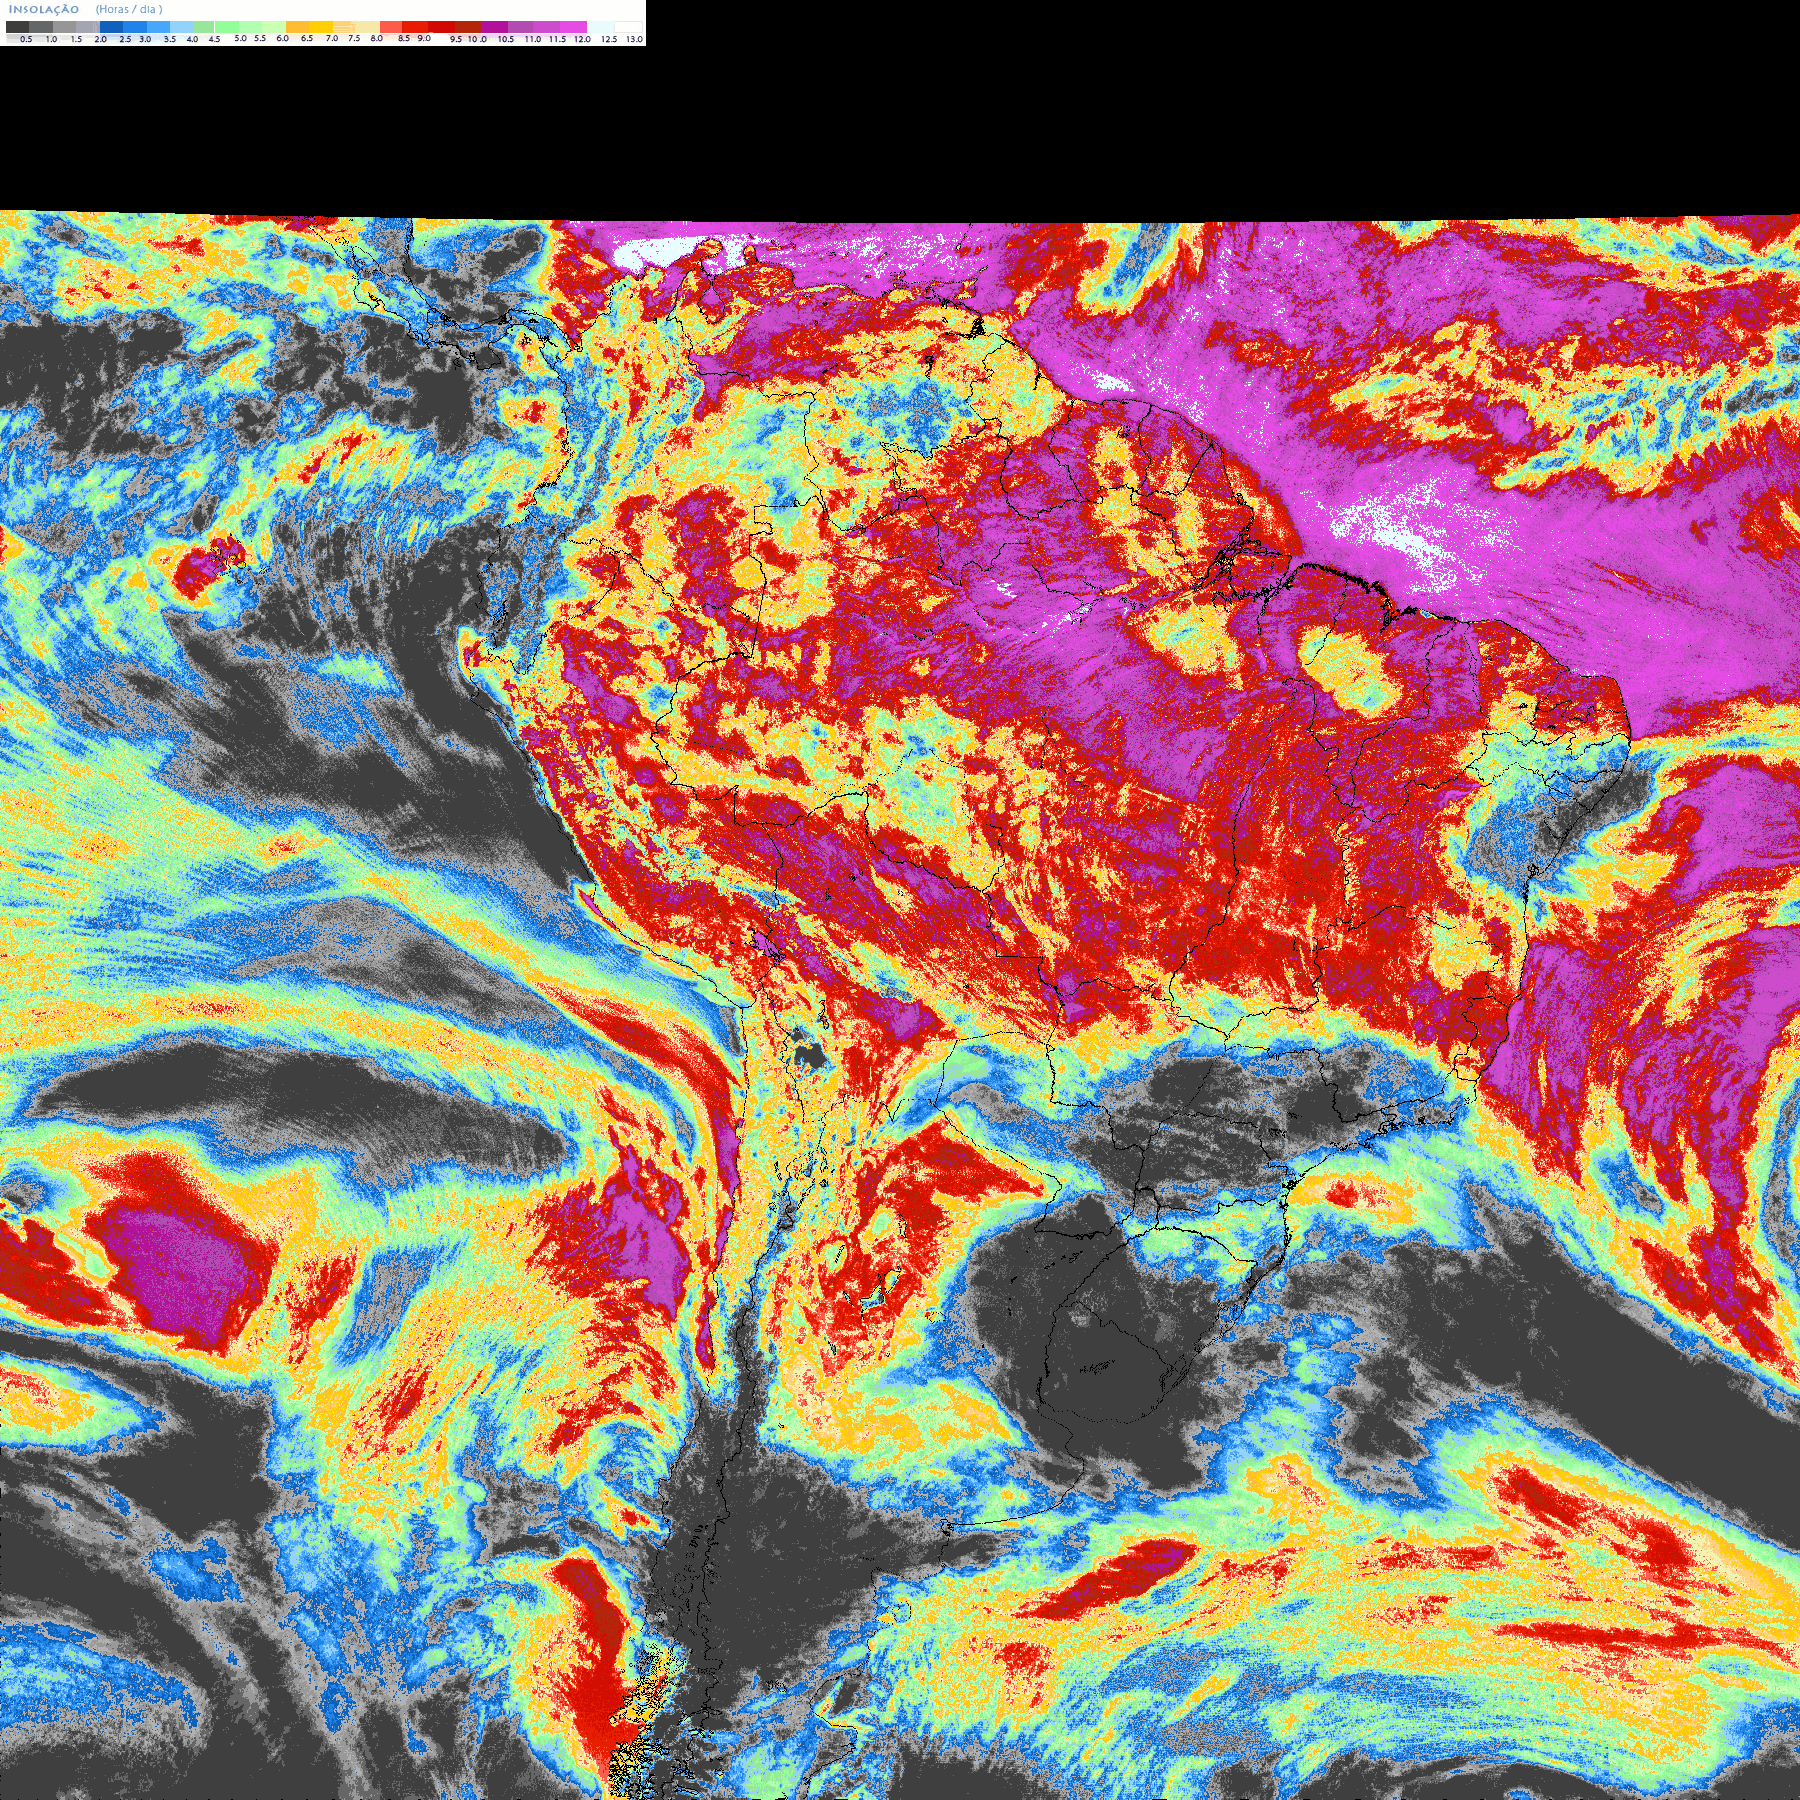Click the '12.0' legend value
This screenshot has width=1800, height=1800.
pyautogui.click(x=583, y=39)
